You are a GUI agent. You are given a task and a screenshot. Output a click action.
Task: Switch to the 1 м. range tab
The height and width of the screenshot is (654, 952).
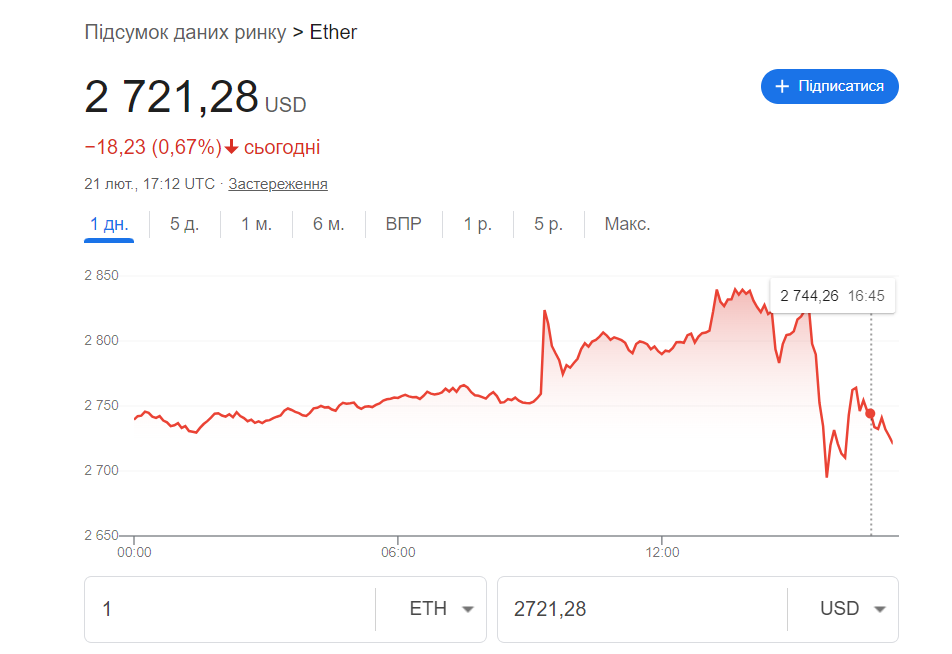click(x=256, y=224)
